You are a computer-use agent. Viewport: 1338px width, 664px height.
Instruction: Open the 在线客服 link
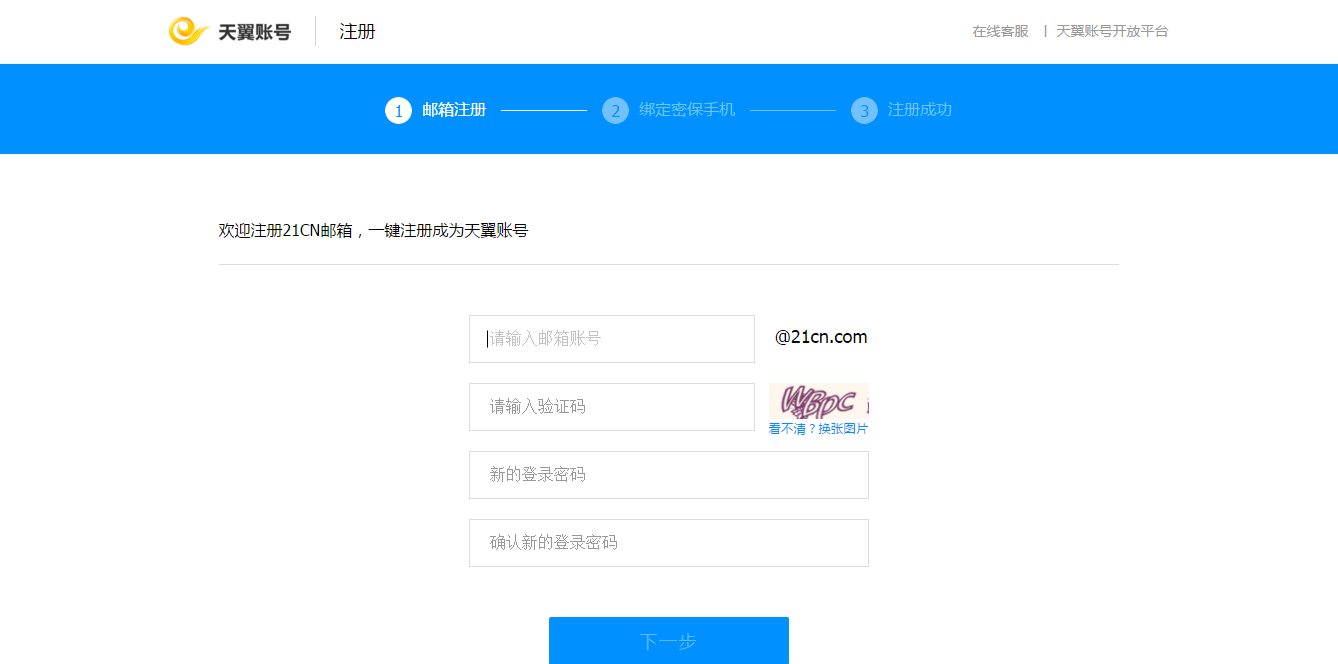[1000, 31]
